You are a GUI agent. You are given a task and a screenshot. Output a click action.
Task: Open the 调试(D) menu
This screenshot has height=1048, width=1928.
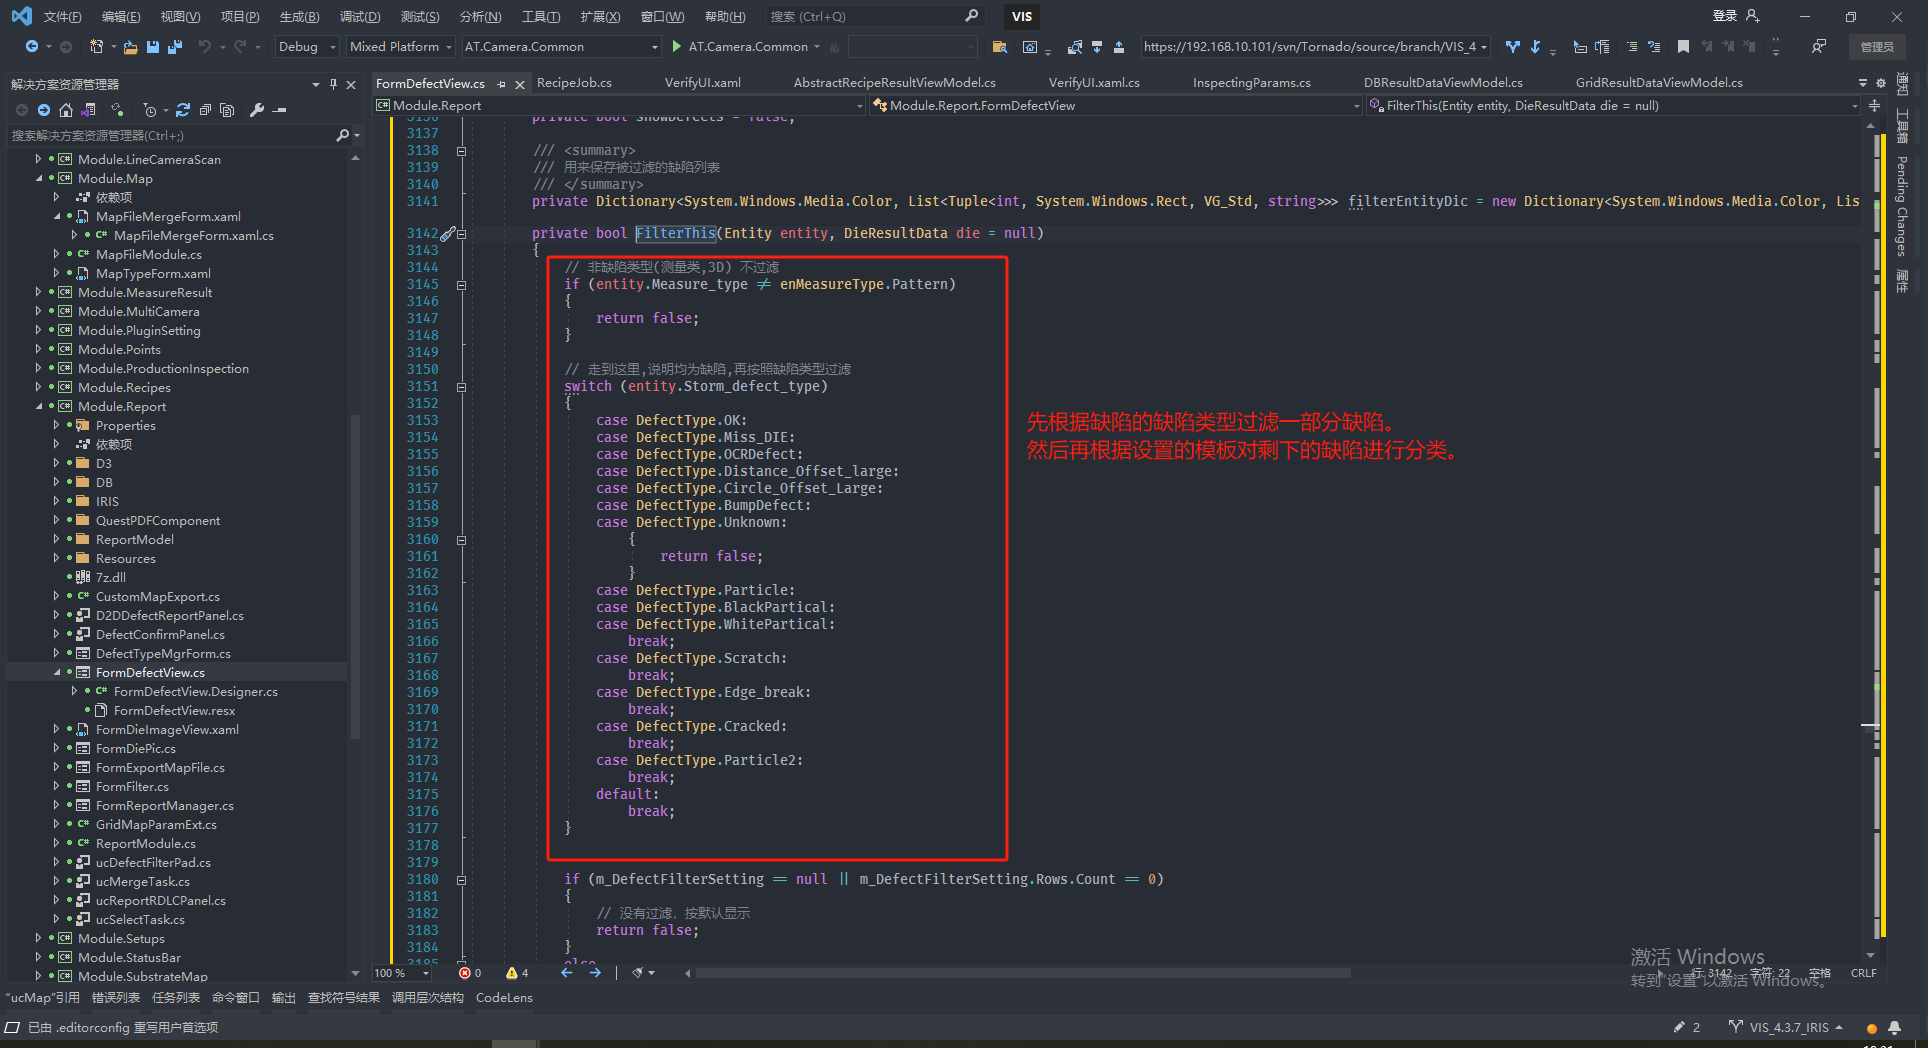tap(359, 17)
